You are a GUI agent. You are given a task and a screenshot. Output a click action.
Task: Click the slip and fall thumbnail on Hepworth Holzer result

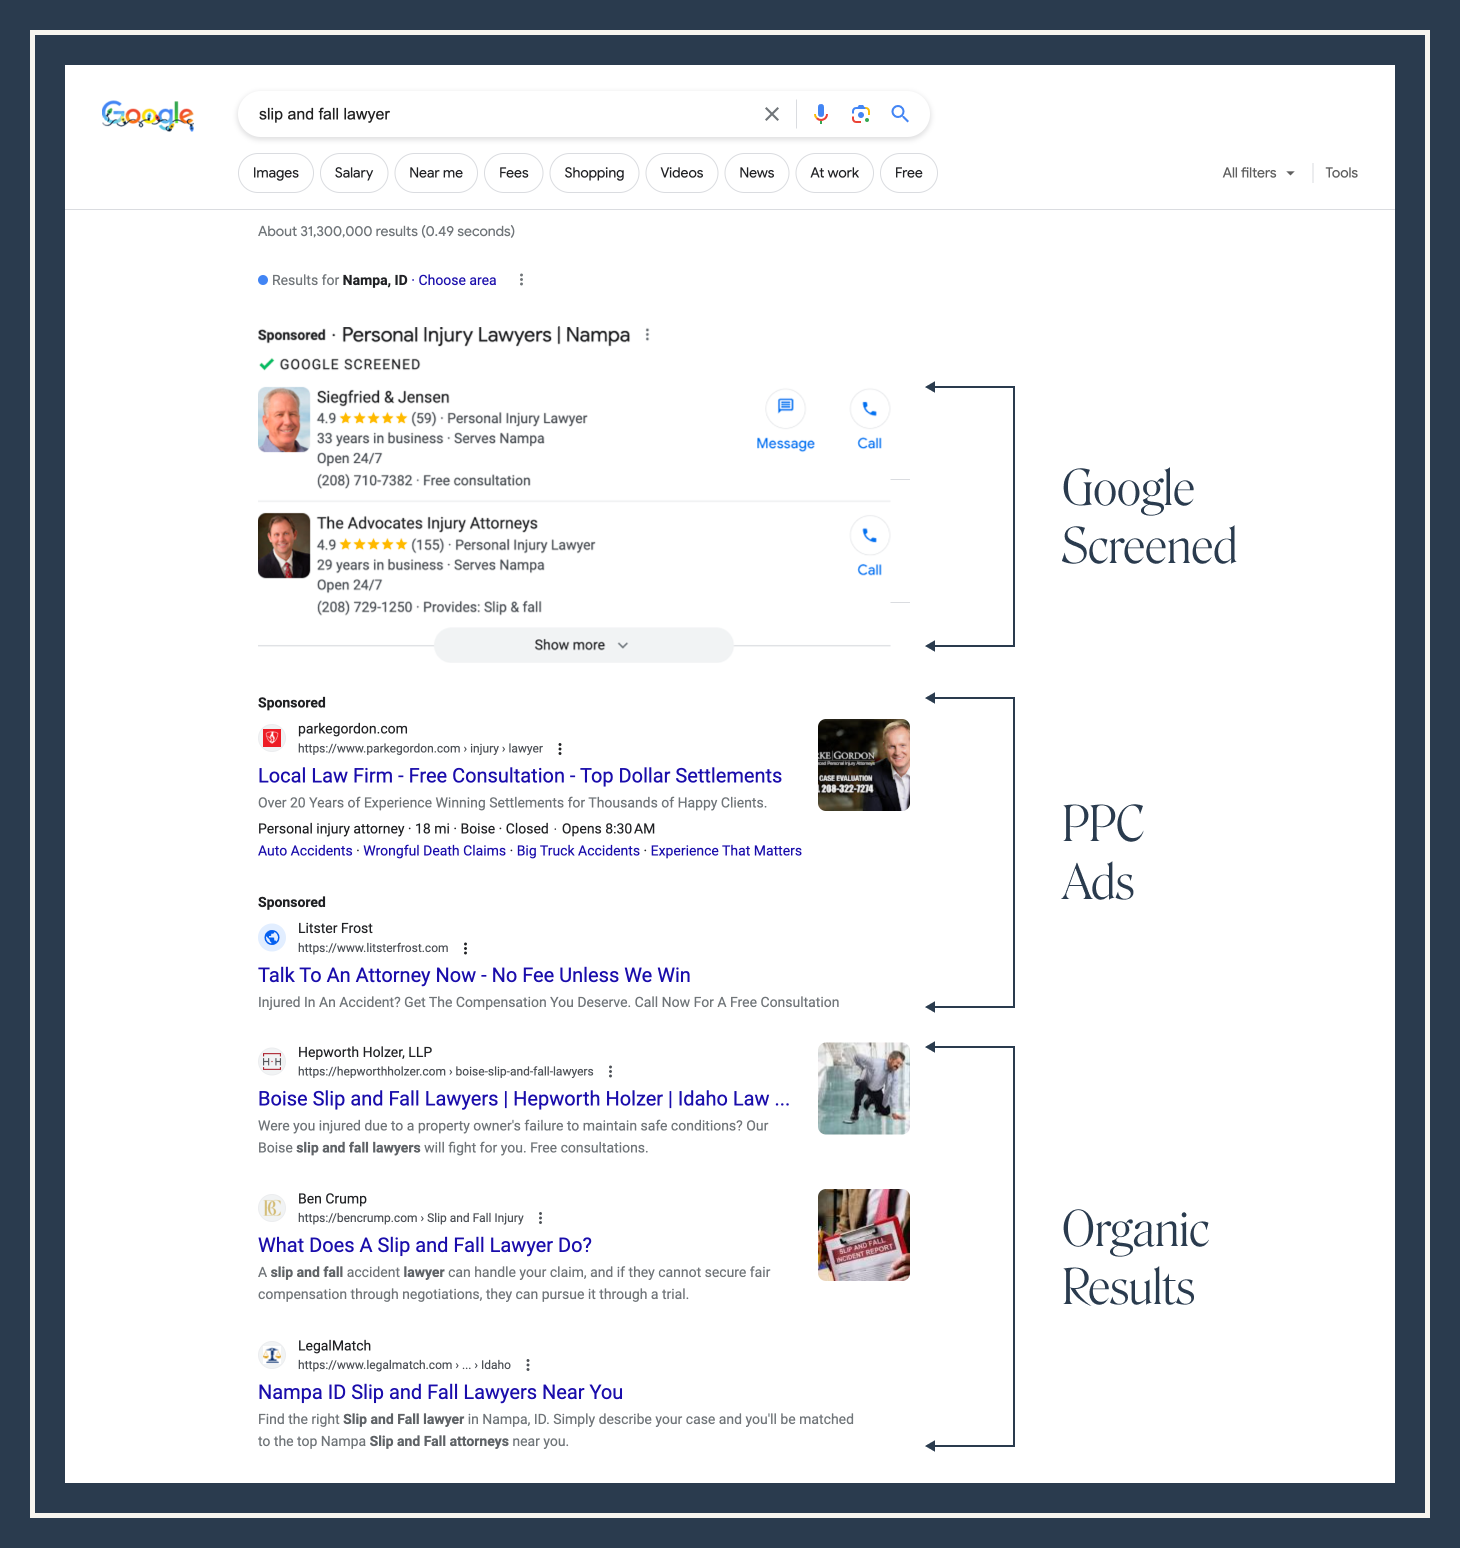(863, 1088)
